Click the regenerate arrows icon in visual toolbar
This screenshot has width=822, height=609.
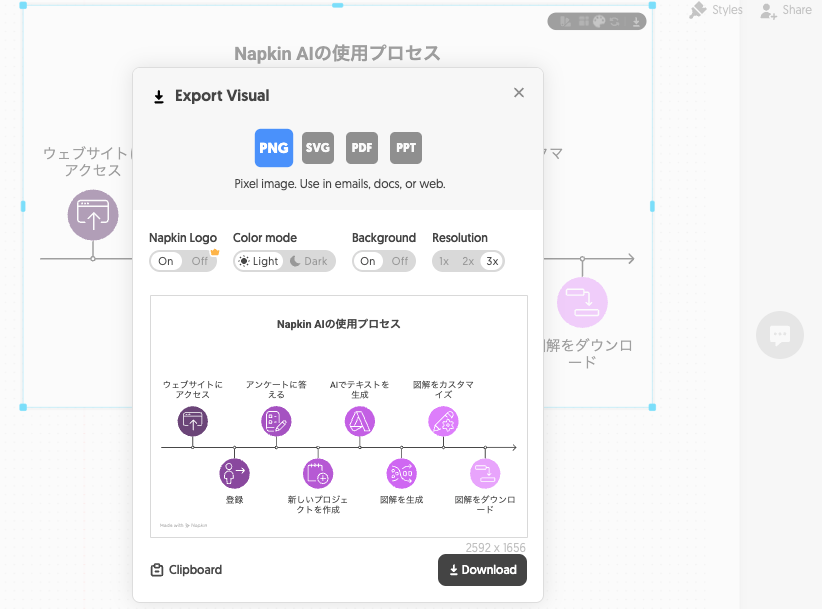click(x=614, y=21)
